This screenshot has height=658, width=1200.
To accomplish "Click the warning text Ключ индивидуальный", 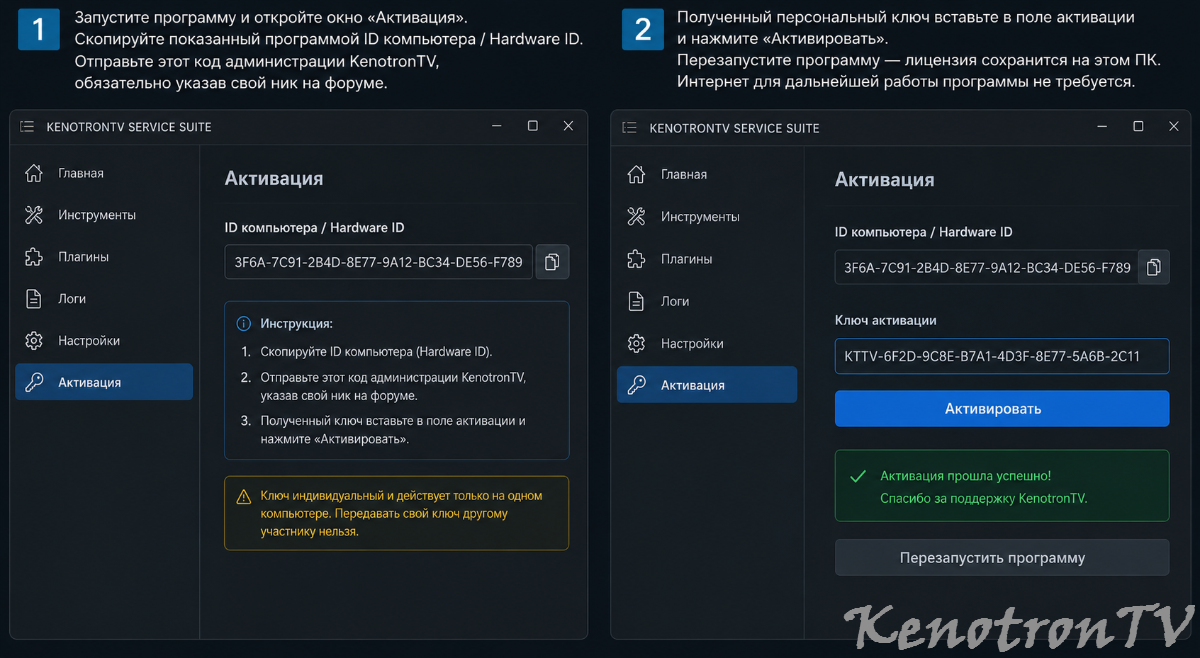I will coord(401,514).
